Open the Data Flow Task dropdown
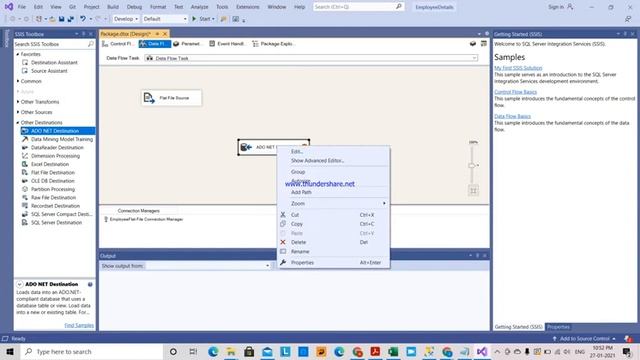 point(311,58)
